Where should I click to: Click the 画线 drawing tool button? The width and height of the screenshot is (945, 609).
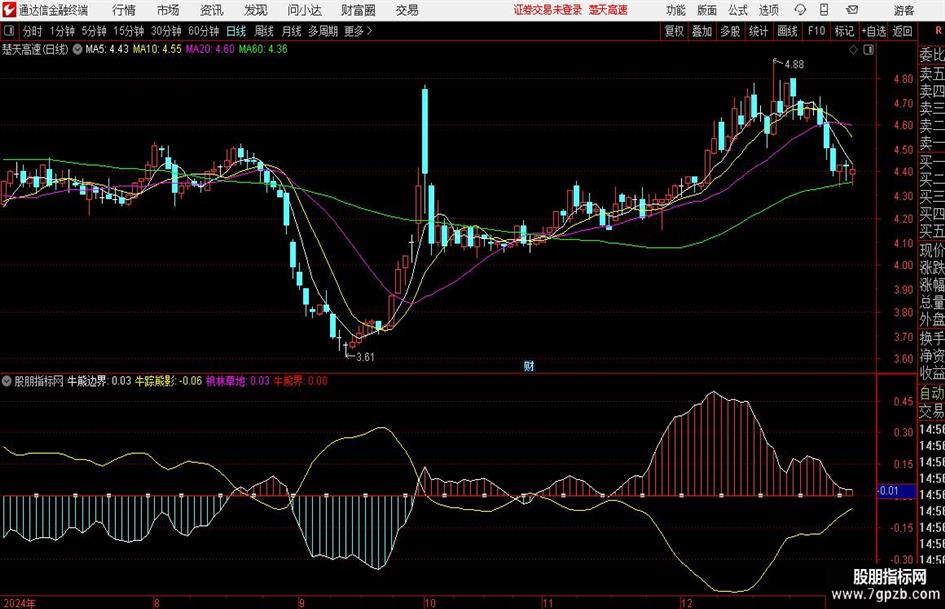(787, 31)
